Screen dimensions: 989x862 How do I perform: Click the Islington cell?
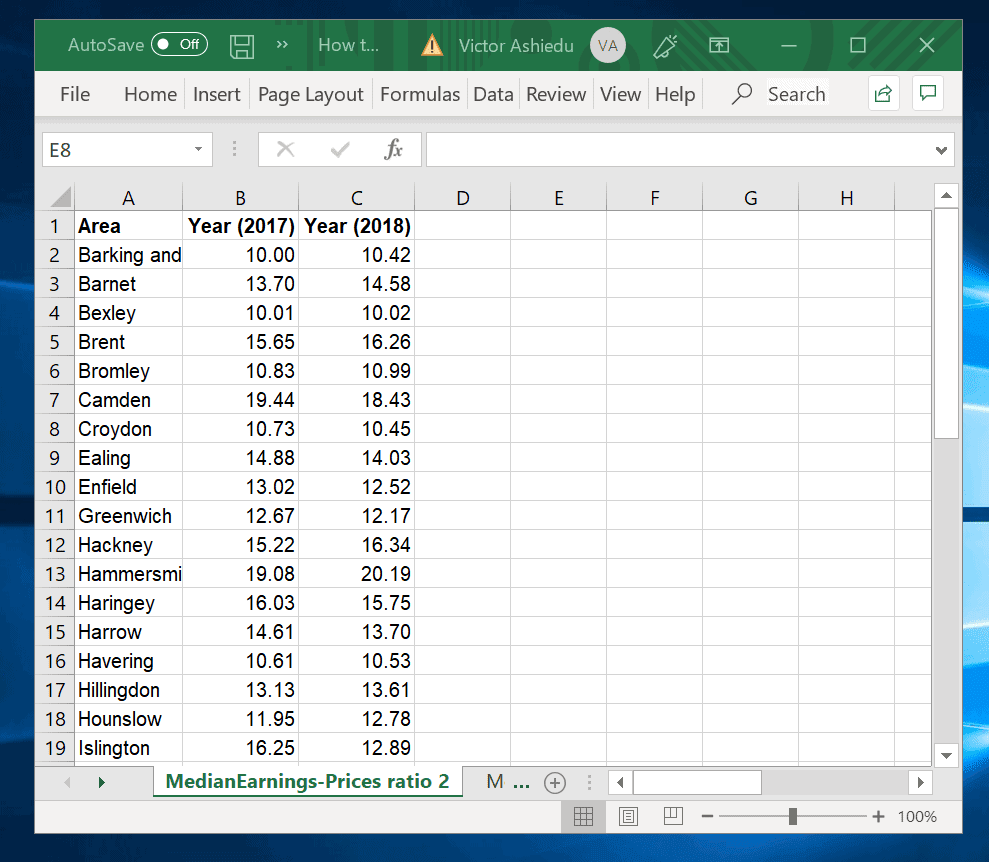129,748
